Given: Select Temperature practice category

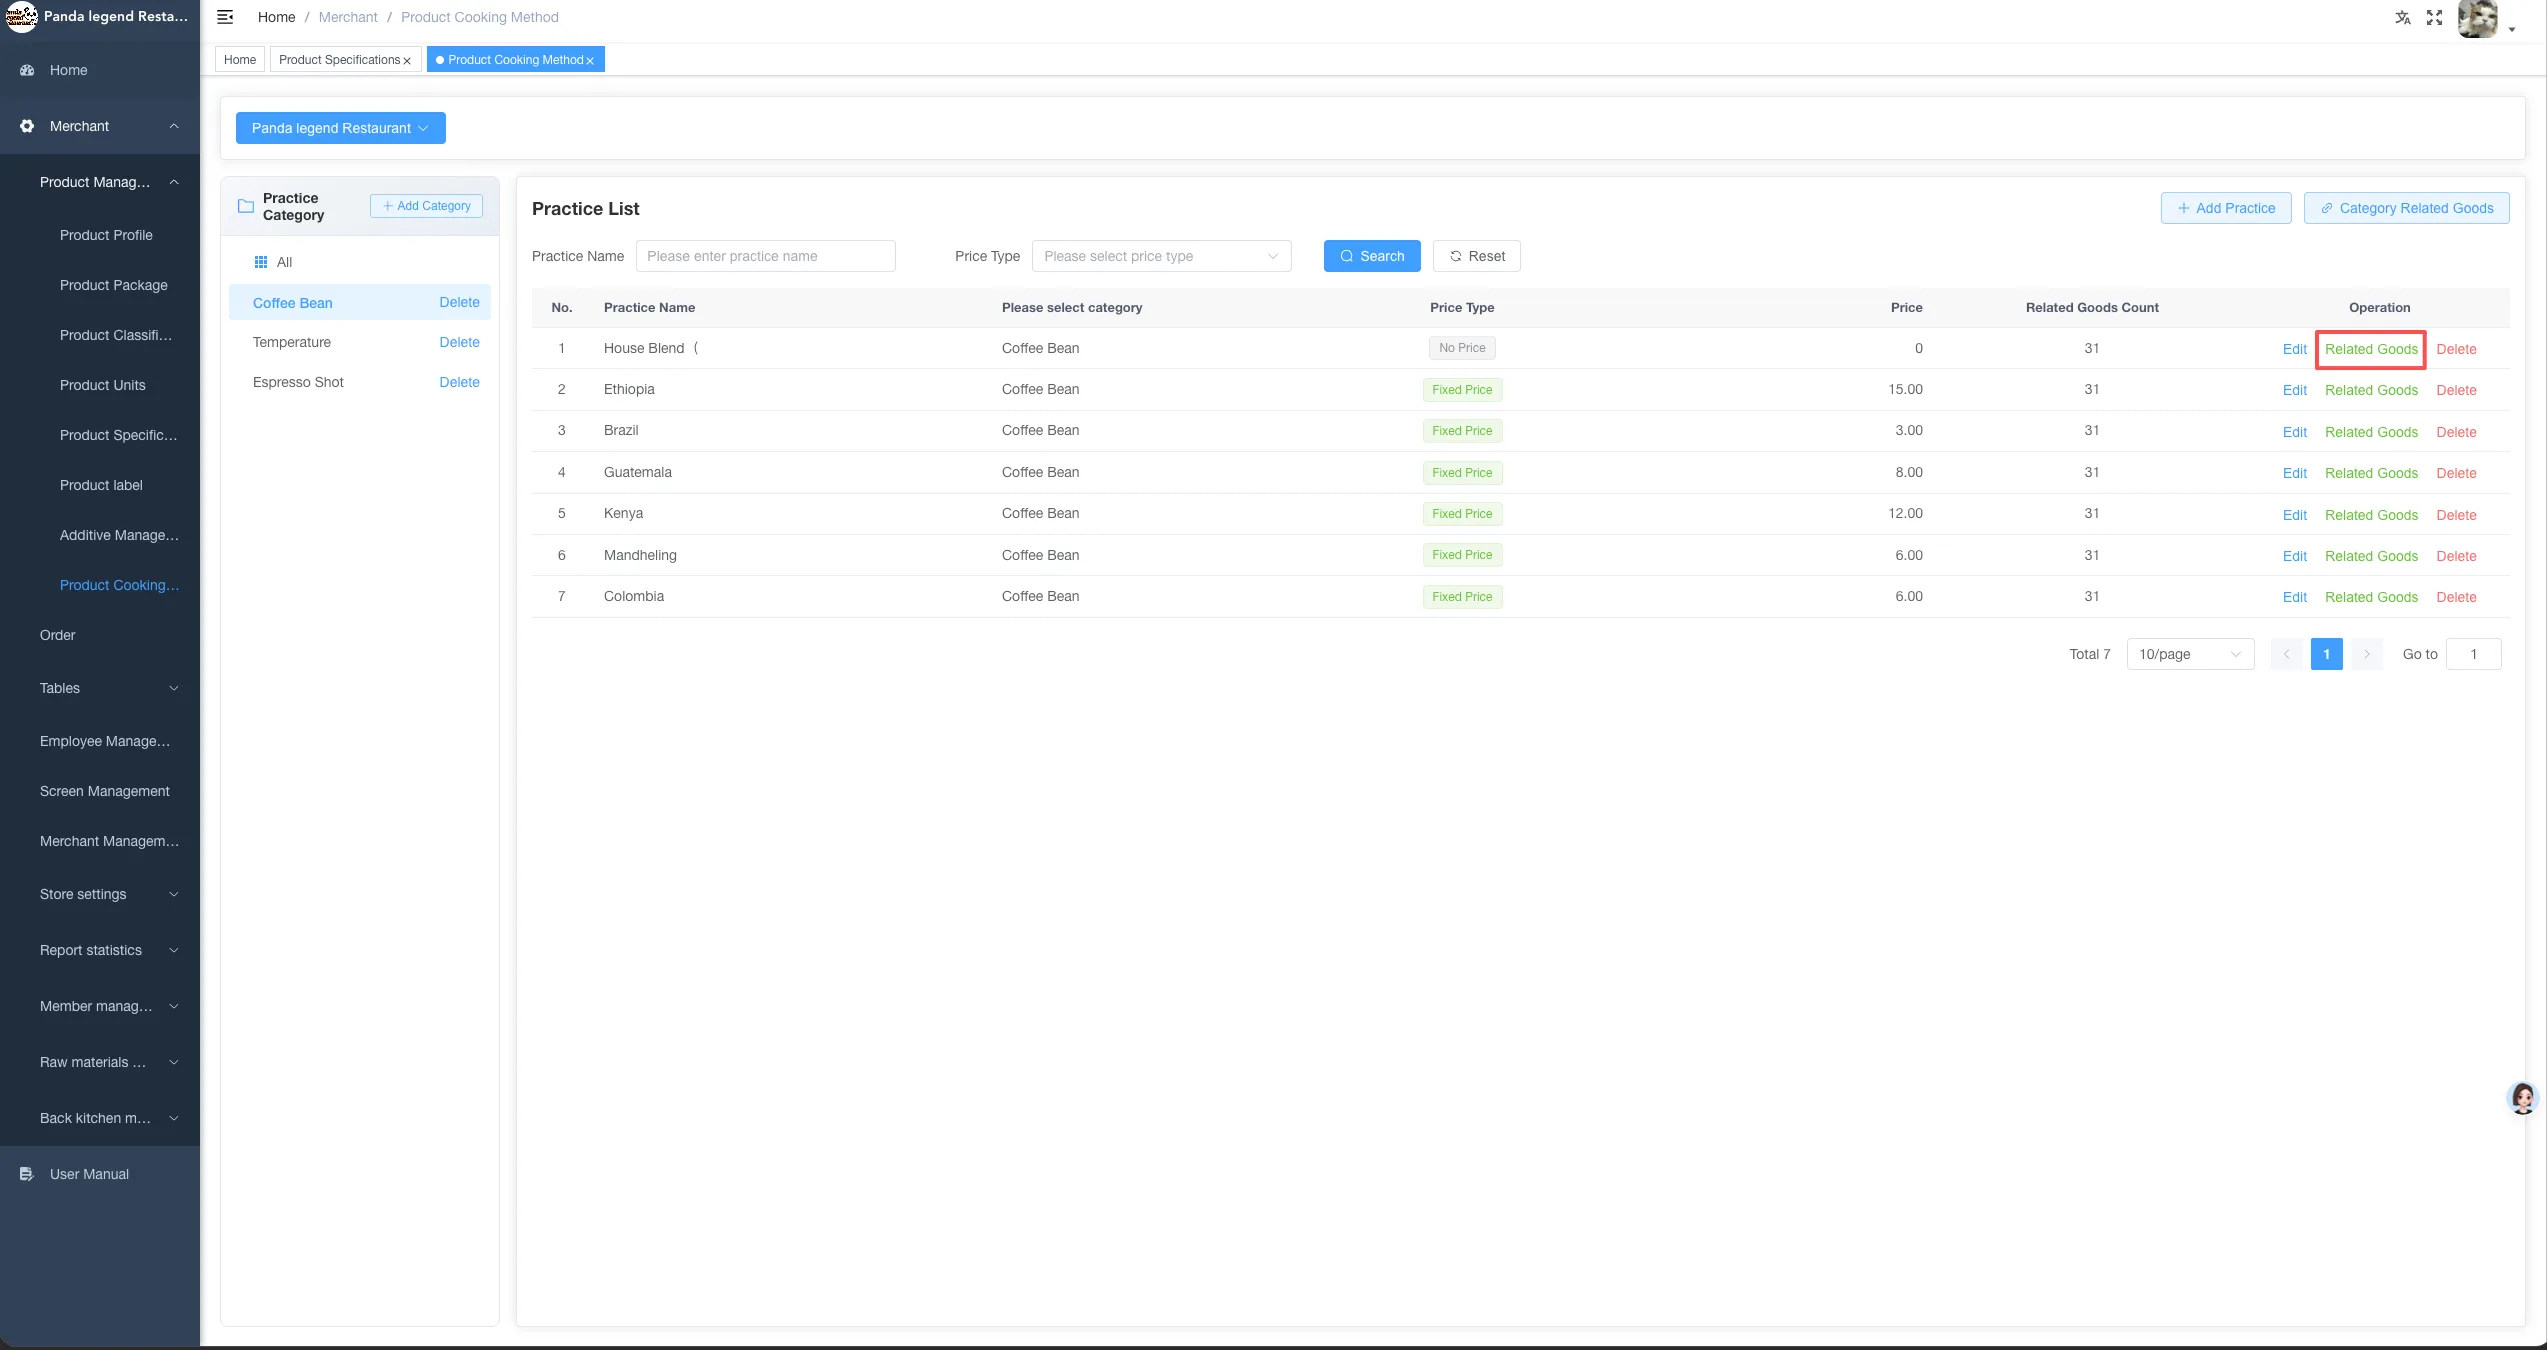Looking at the screenshot, I should pos(292,342).
